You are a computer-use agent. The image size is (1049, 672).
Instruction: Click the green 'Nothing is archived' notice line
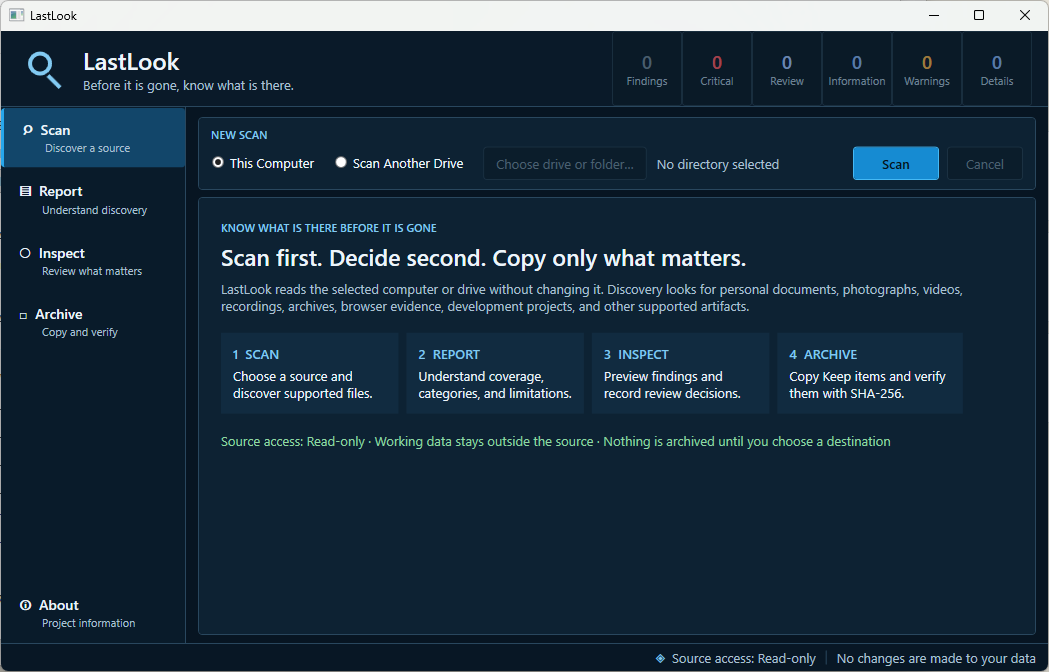[x=555, y=441]
